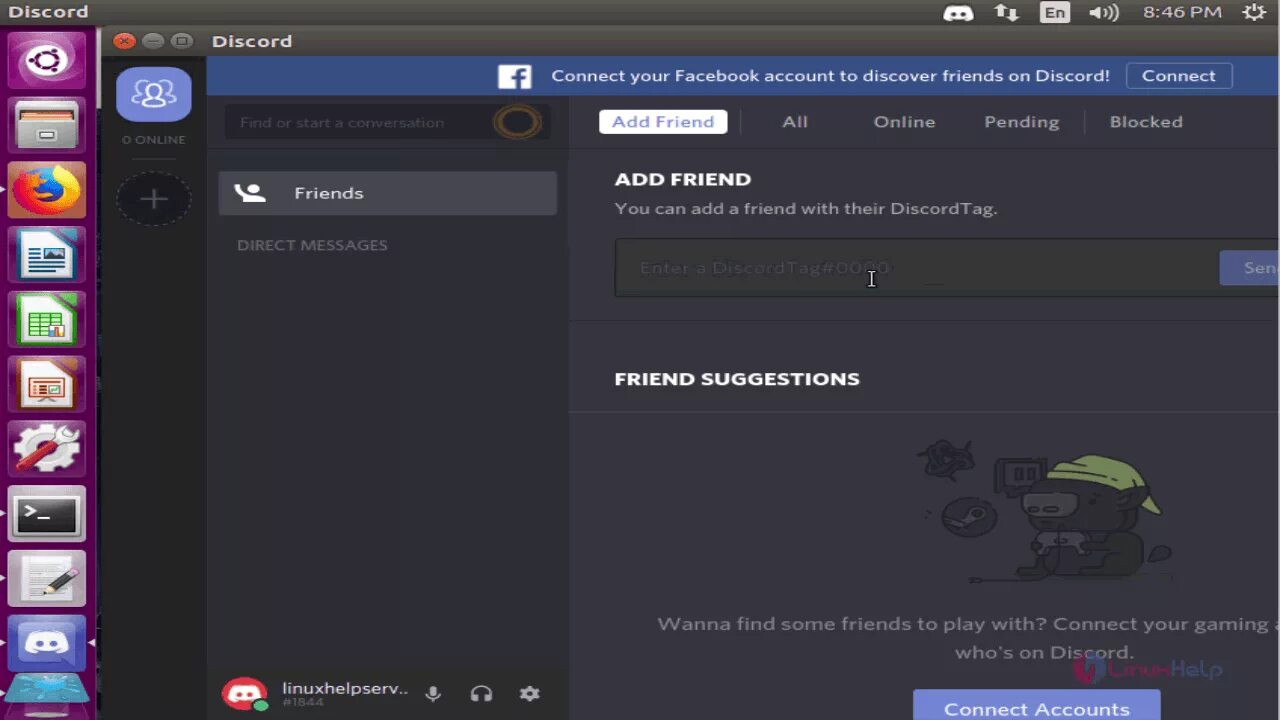Open the En keyboard layout indicator
This screenshot has height=720, width=1280.
point(1054,13)
